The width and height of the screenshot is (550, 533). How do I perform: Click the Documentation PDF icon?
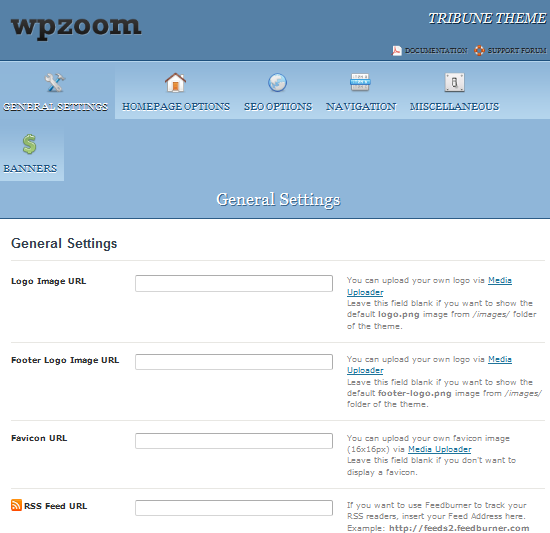(x=396, y=51)
